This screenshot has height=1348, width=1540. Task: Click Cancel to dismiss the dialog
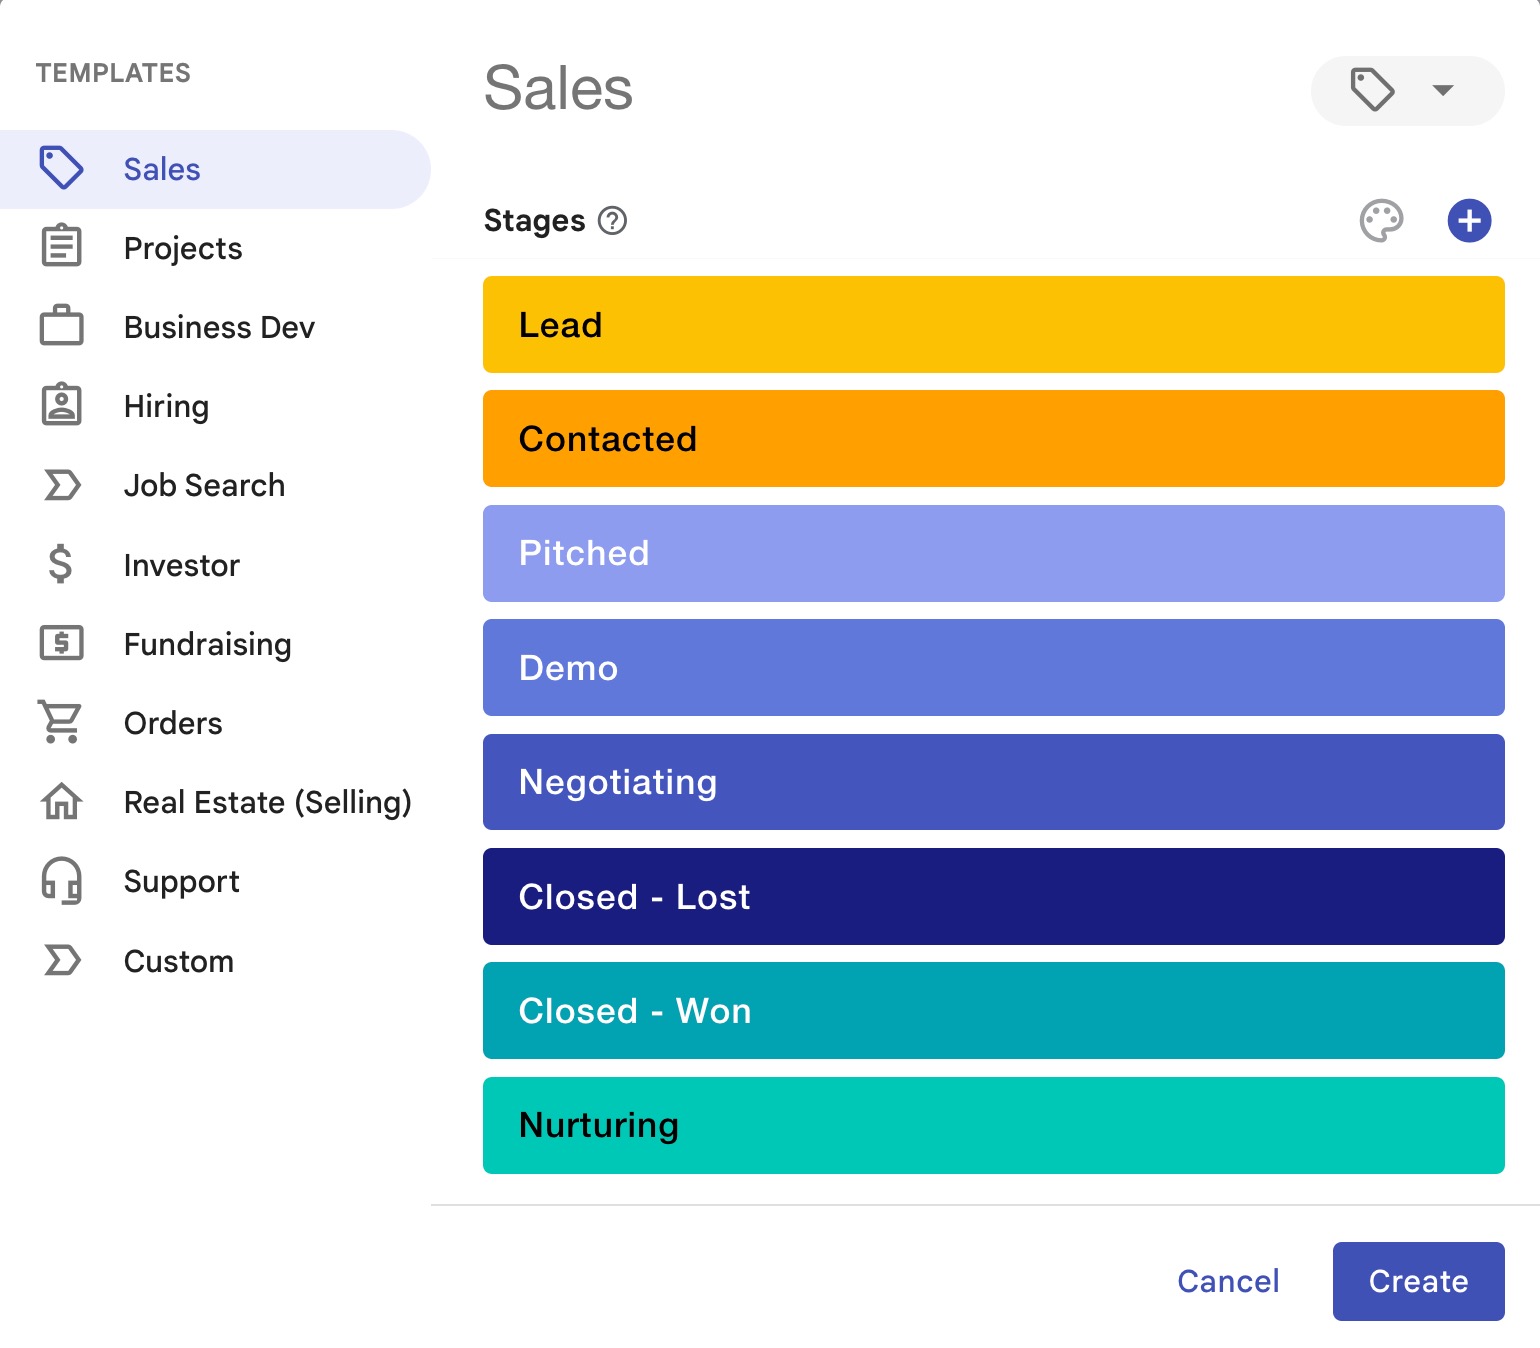pos(1227,1281)
